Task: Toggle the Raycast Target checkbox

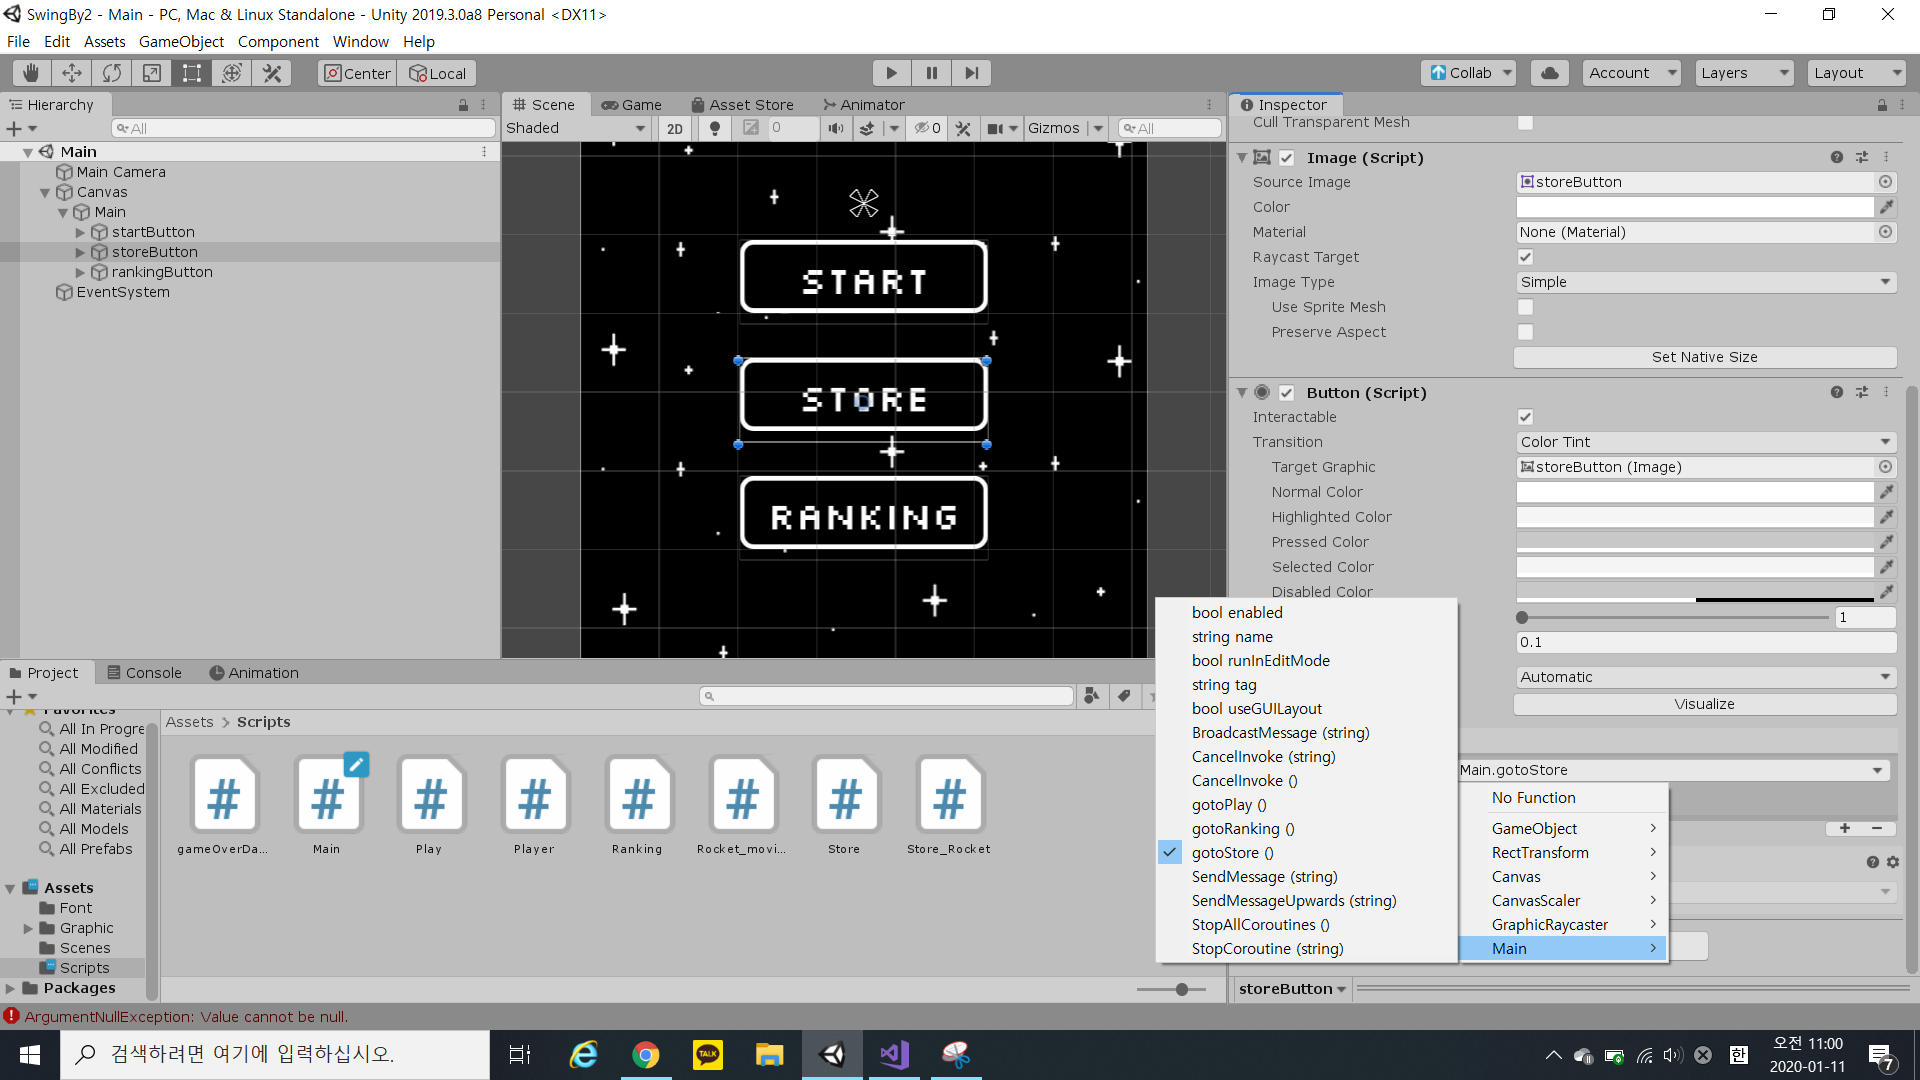Action: (1525, 257)
